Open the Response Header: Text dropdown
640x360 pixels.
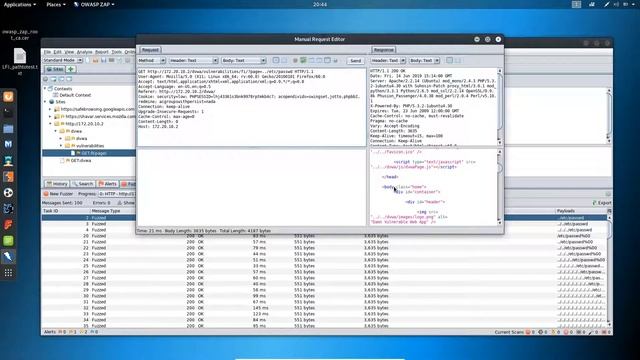click(x=388, y=60)
